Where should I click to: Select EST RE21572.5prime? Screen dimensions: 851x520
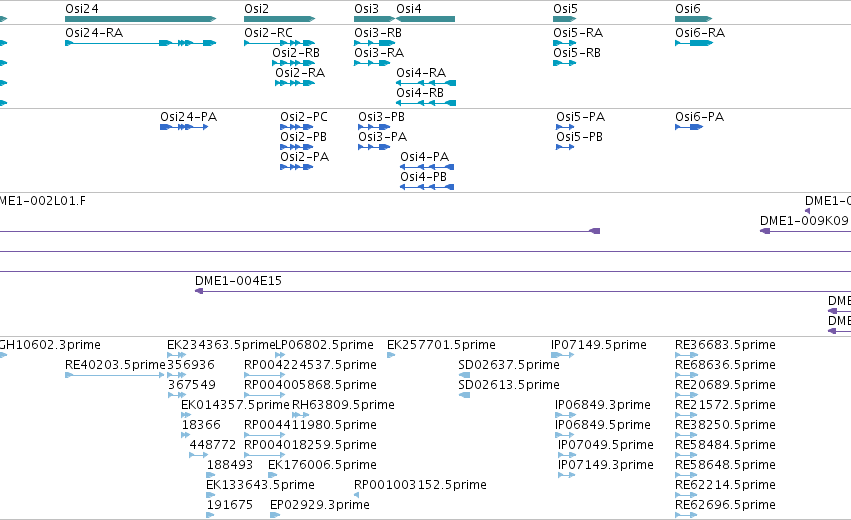(x=725, y=405)
